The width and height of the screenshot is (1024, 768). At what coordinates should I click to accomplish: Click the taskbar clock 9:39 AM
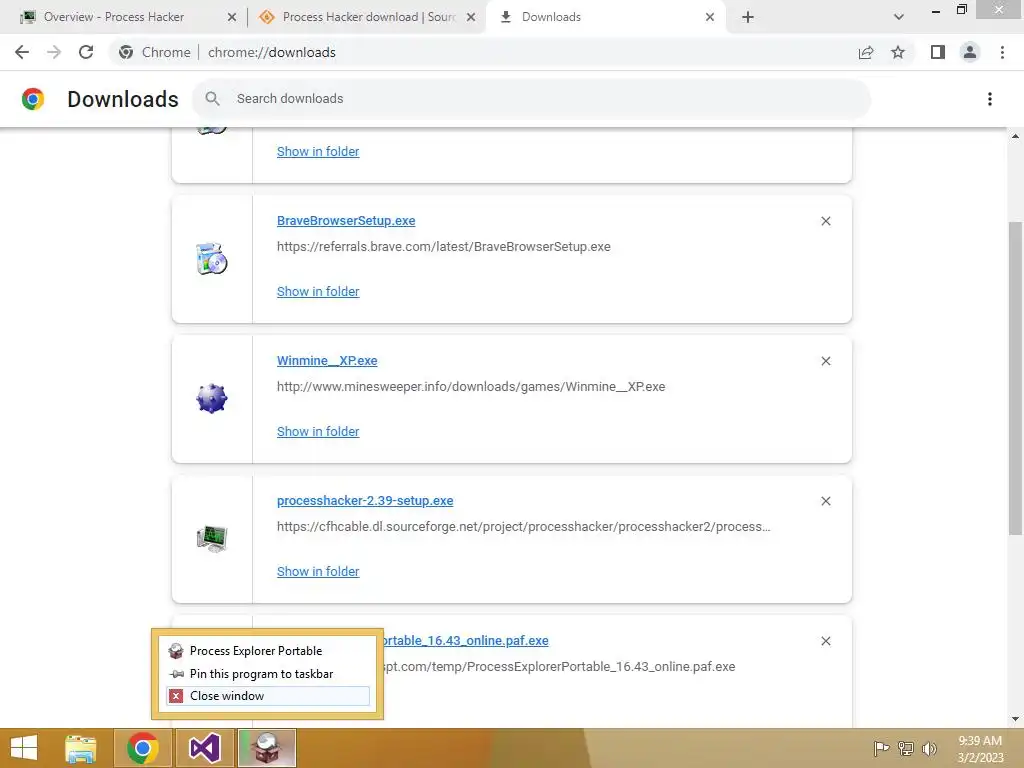980,748
